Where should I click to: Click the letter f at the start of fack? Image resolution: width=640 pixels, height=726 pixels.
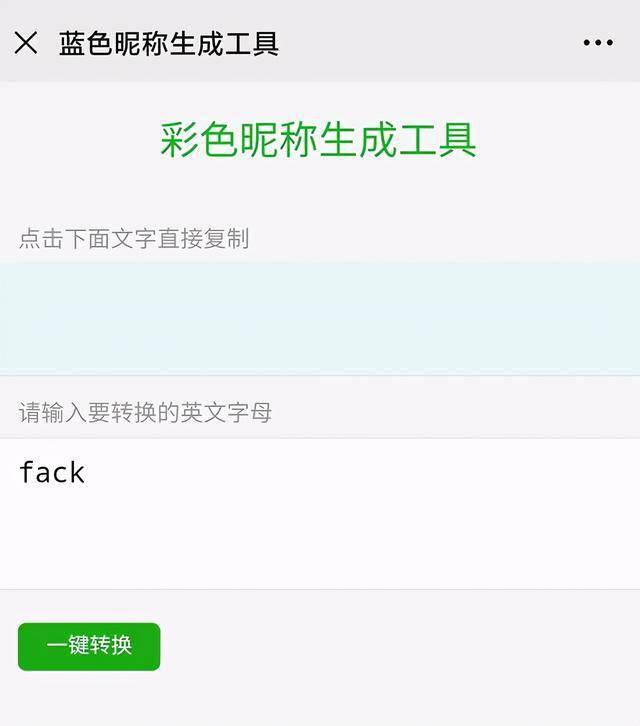click(x=25, y=472)
